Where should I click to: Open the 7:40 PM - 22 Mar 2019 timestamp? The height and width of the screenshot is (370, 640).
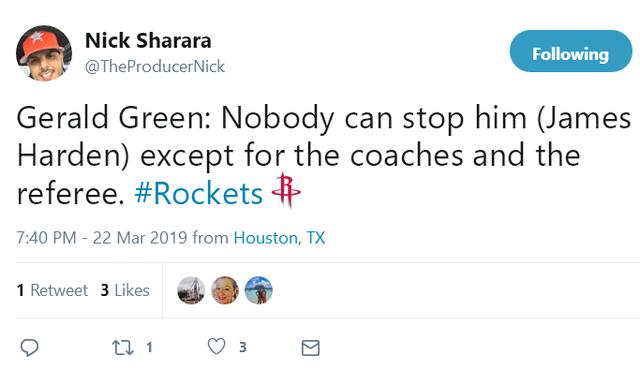(x=102, y=238)
